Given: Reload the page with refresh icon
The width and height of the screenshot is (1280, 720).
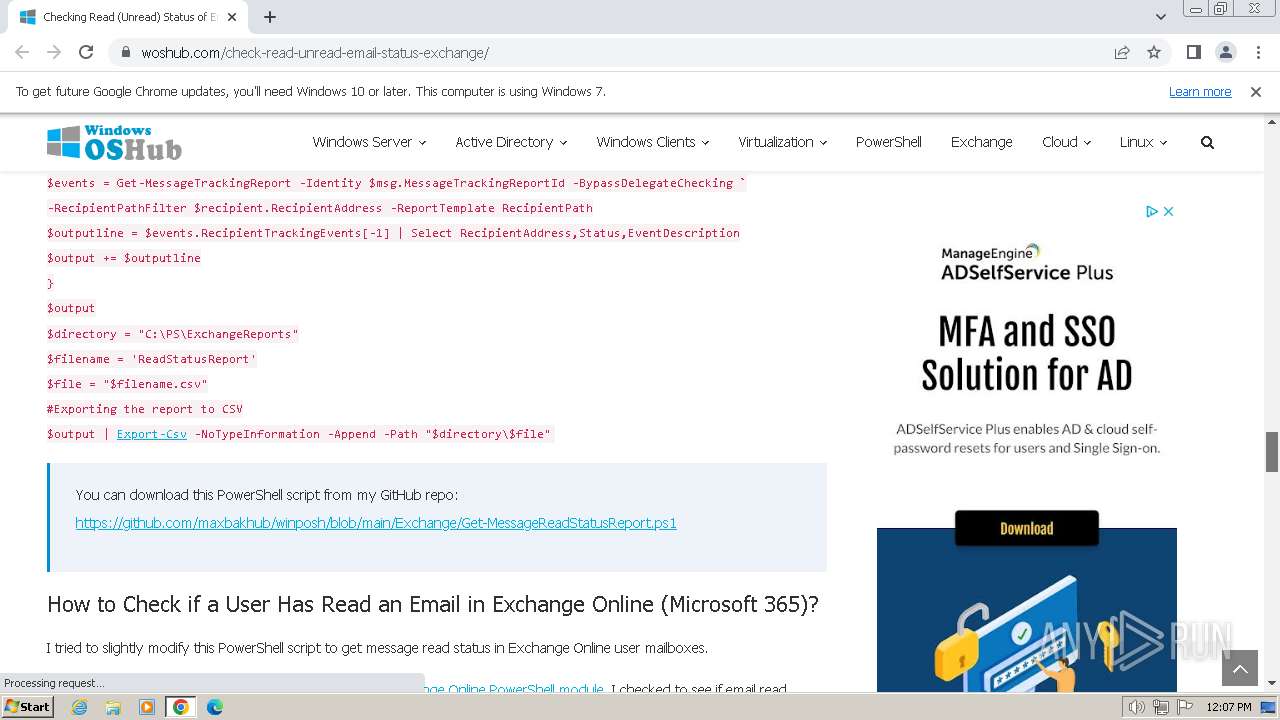Looking at the screenshot, I should point(86,53).
